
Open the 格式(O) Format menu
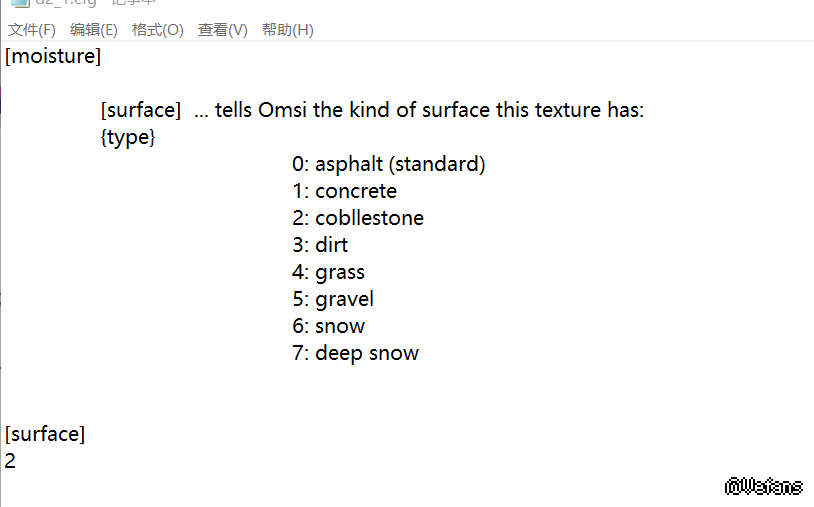coord(158,30)
